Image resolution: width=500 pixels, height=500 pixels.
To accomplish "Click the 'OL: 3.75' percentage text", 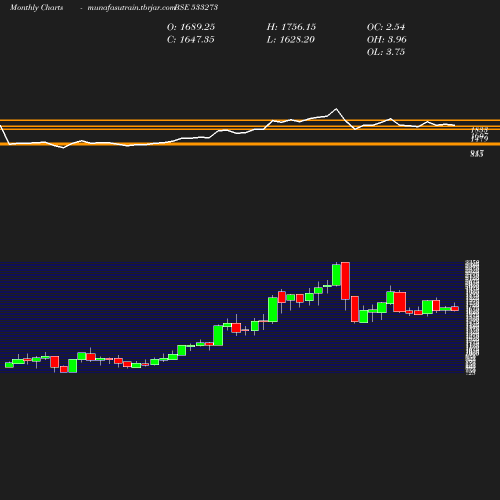I will click(386, 52).
